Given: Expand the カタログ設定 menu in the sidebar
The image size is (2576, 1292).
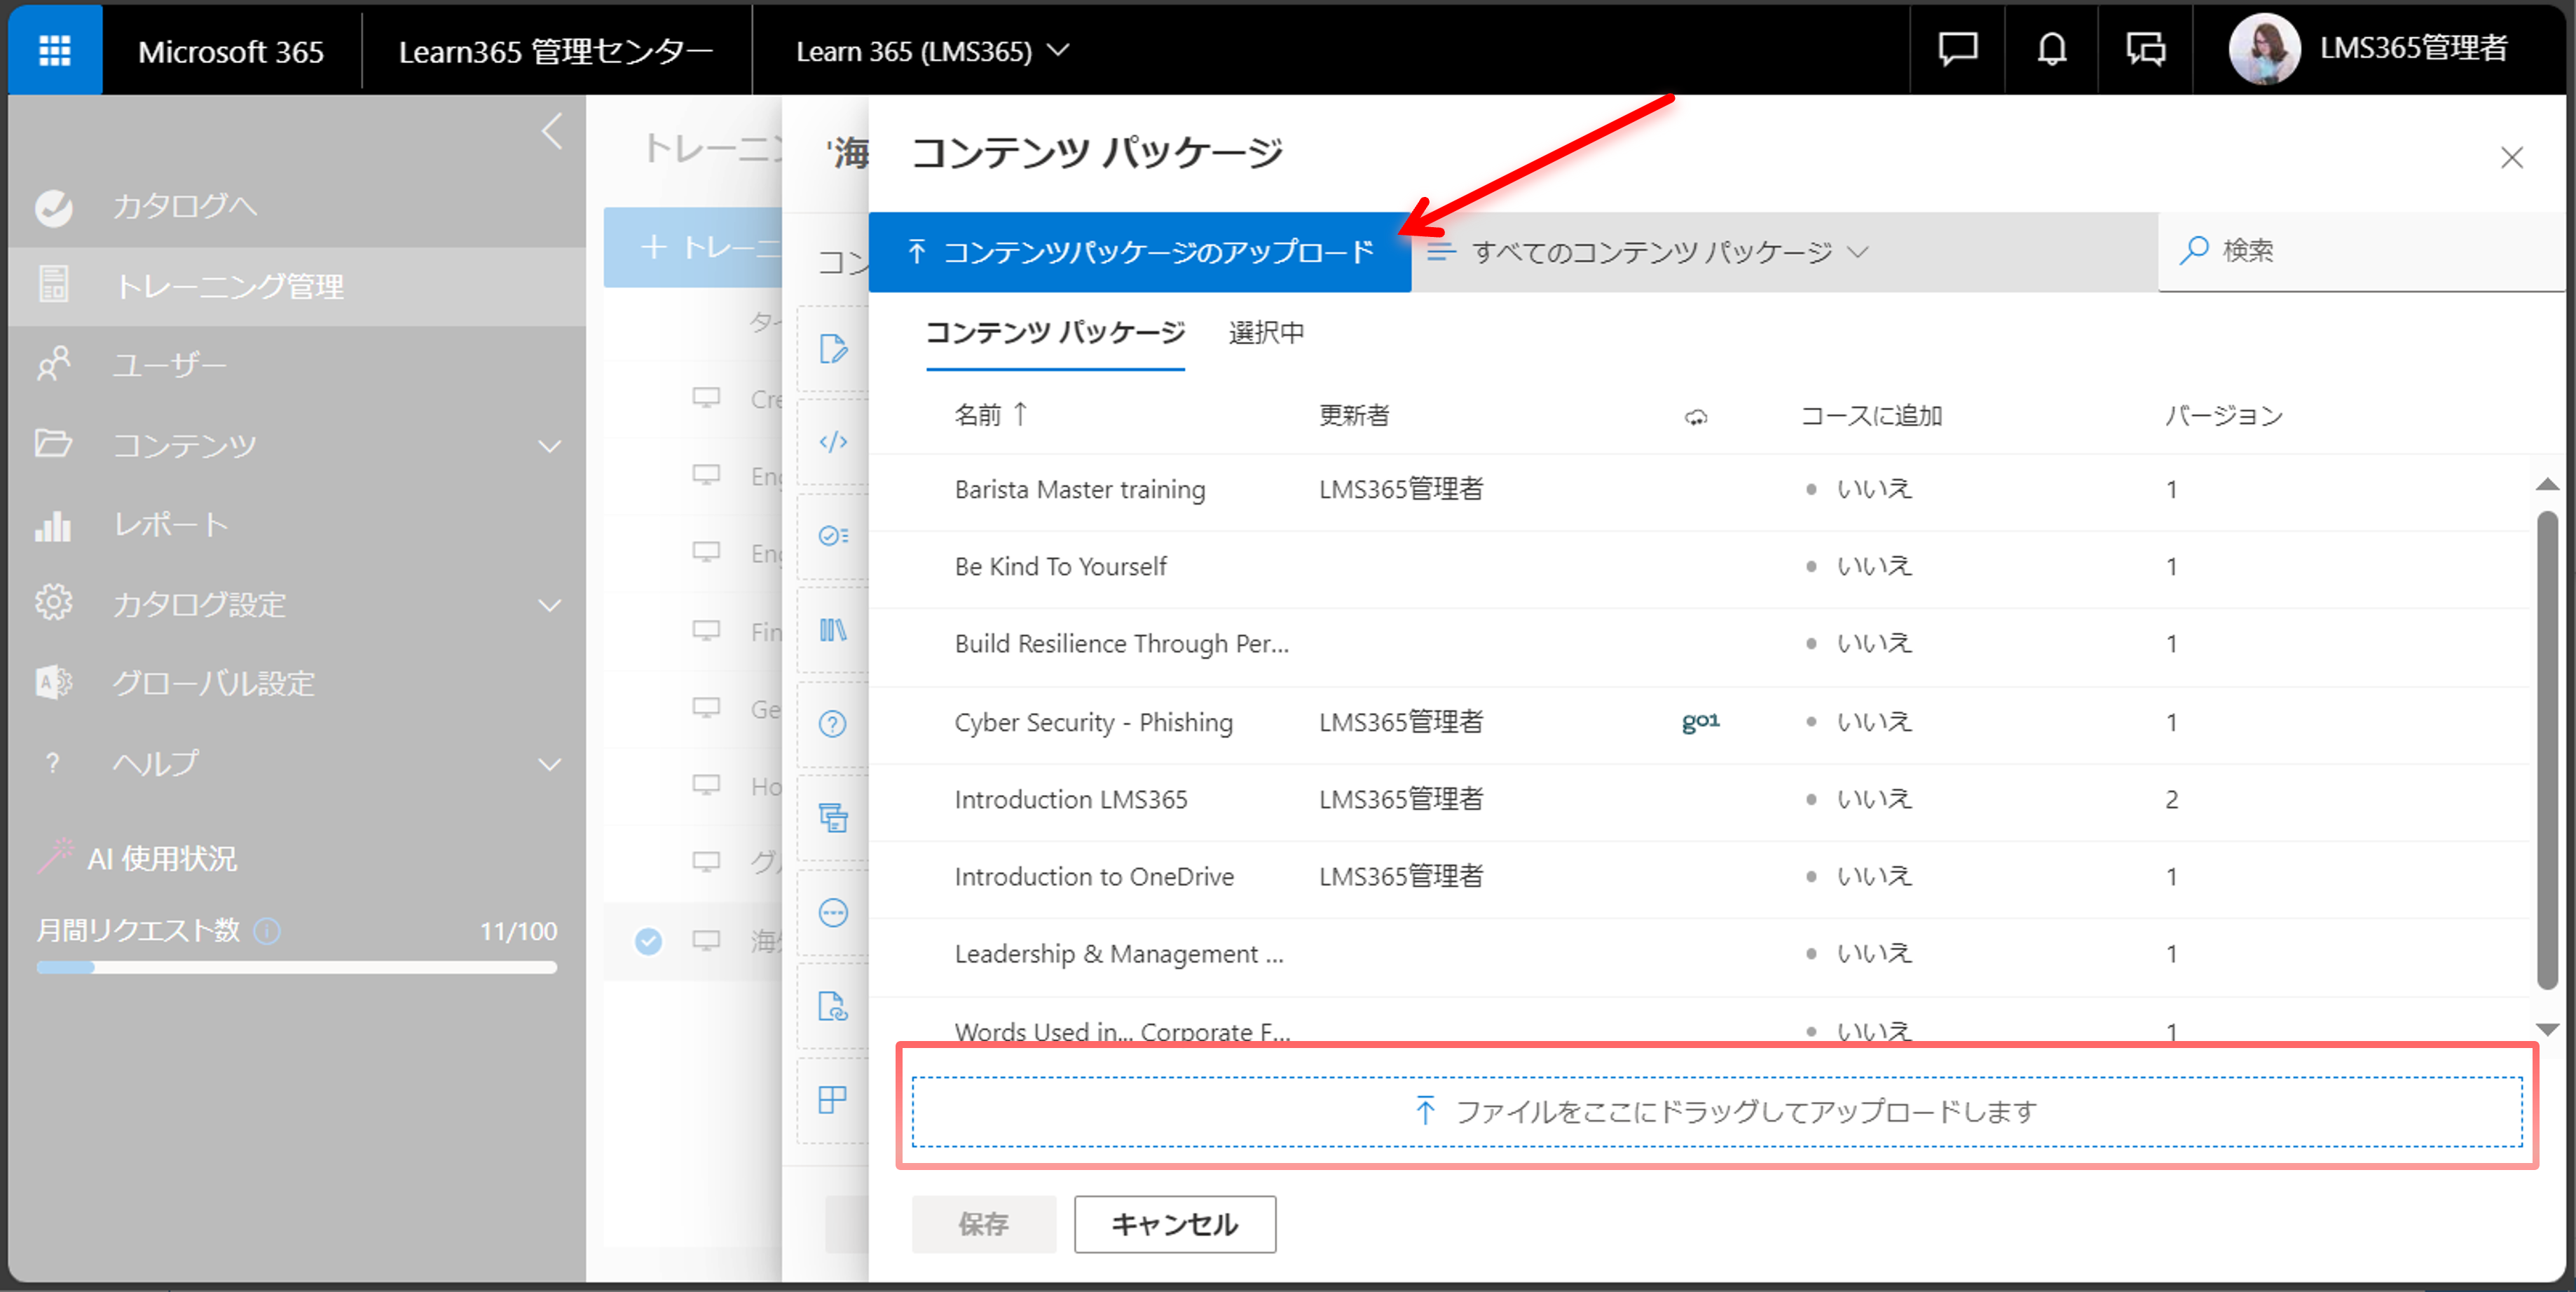Looking at the screenshot, I should coord(549,605).
